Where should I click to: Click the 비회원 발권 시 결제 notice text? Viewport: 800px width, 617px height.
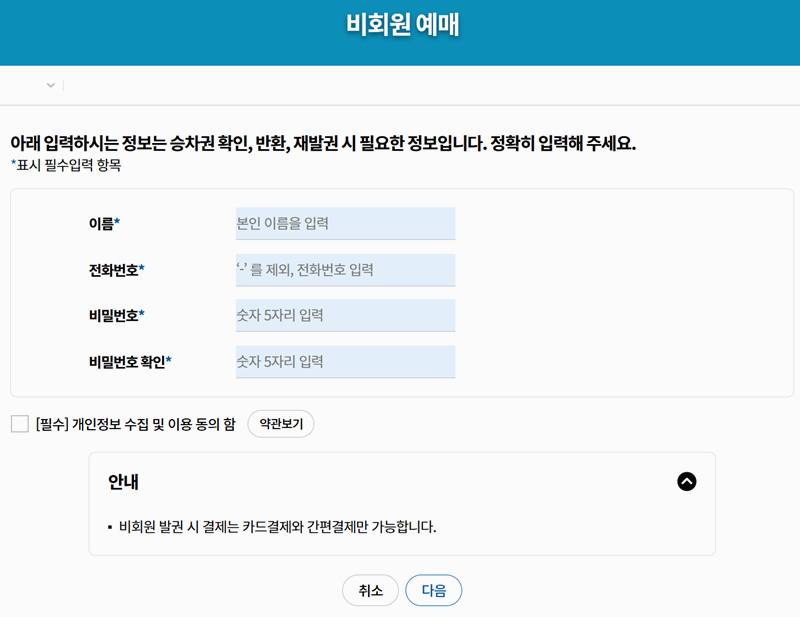coord(277,527)
